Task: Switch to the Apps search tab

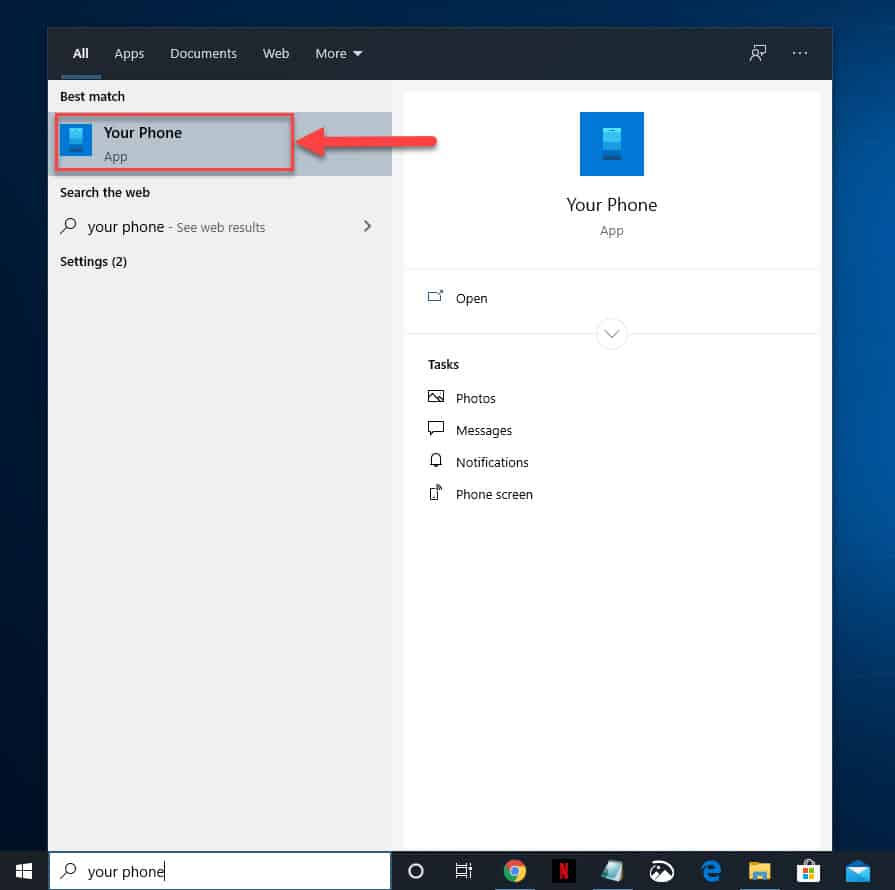Action: 129,54
